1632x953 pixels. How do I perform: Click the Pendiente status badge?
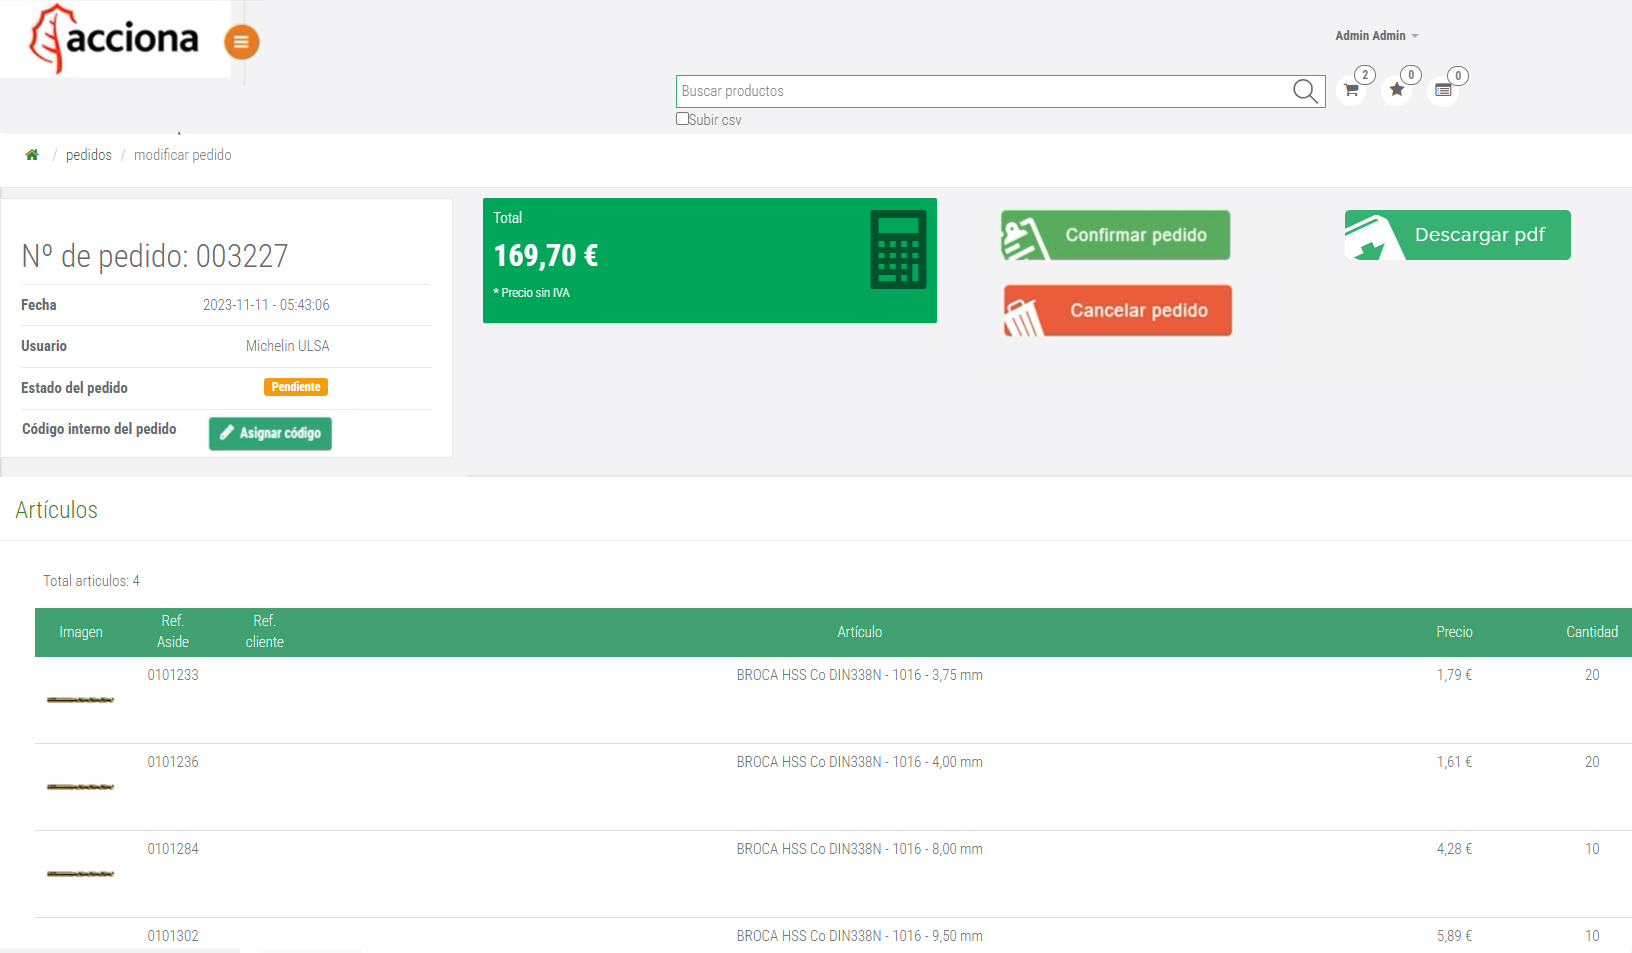tap(296, 387)
